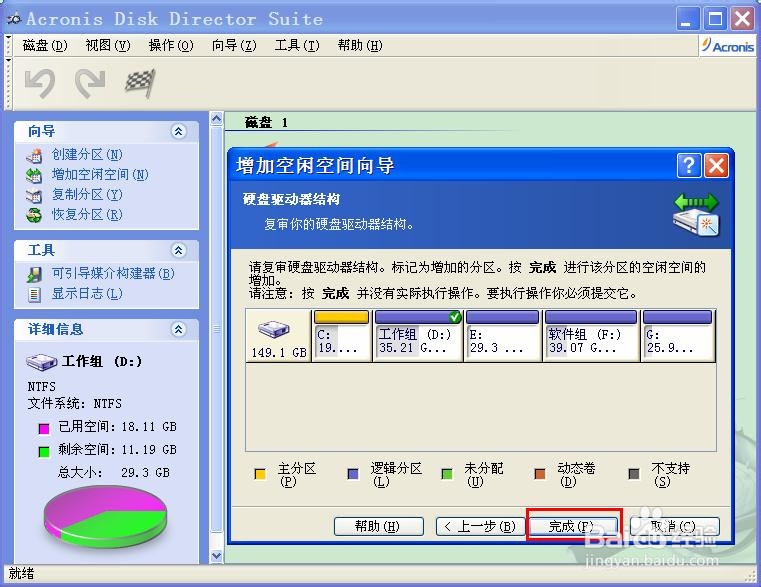Collapse the 向导 sidebar panel

[179, 131]
